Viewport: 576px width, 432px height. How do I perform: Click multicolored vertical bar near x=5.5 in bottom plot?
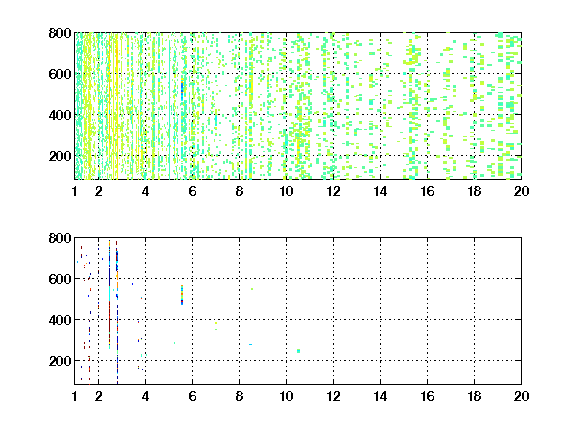tap(182, 295)
